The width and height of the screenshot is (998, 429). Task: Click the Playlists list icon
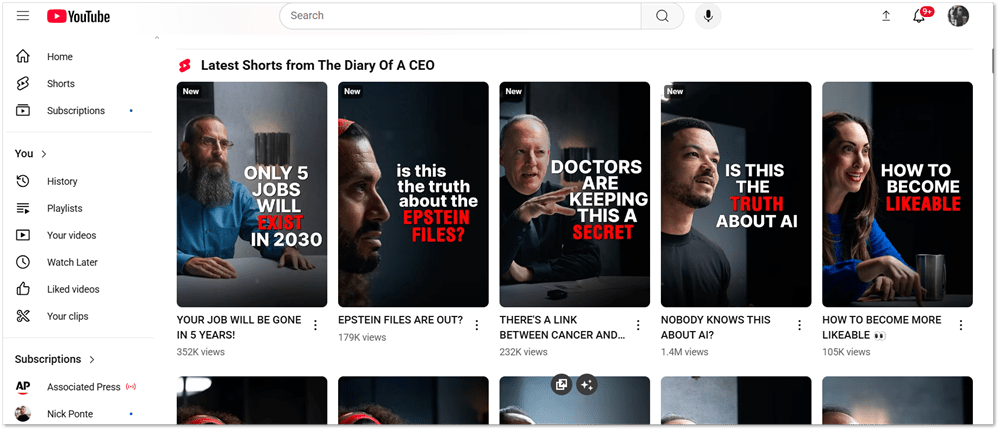coord(23,208)
